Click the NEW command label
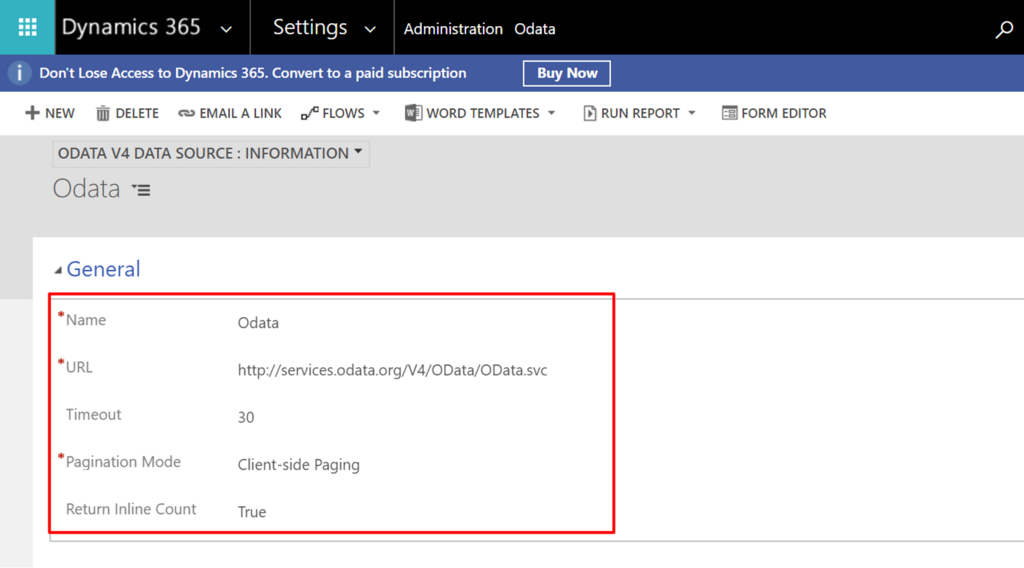 (60, 114)
